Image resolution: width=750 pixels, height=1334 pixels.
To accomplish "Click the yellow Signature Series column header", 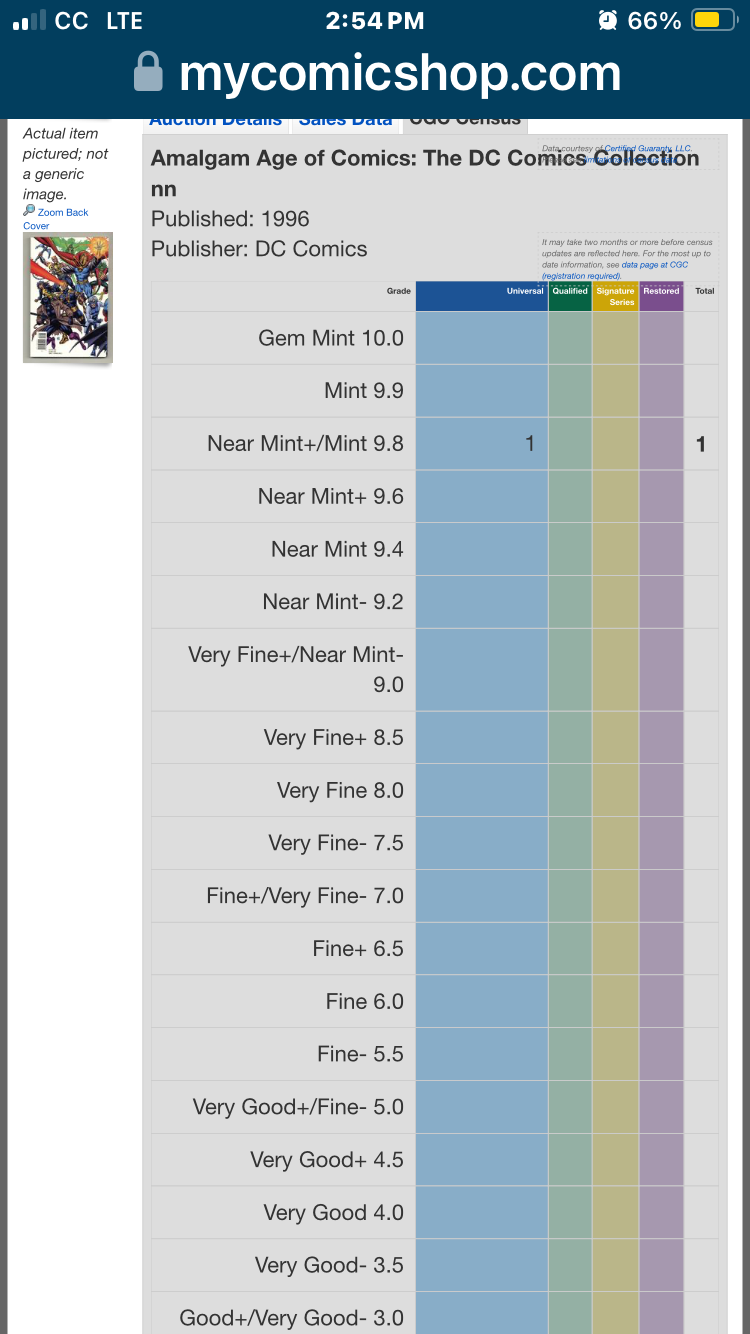I will click(615, 296).
